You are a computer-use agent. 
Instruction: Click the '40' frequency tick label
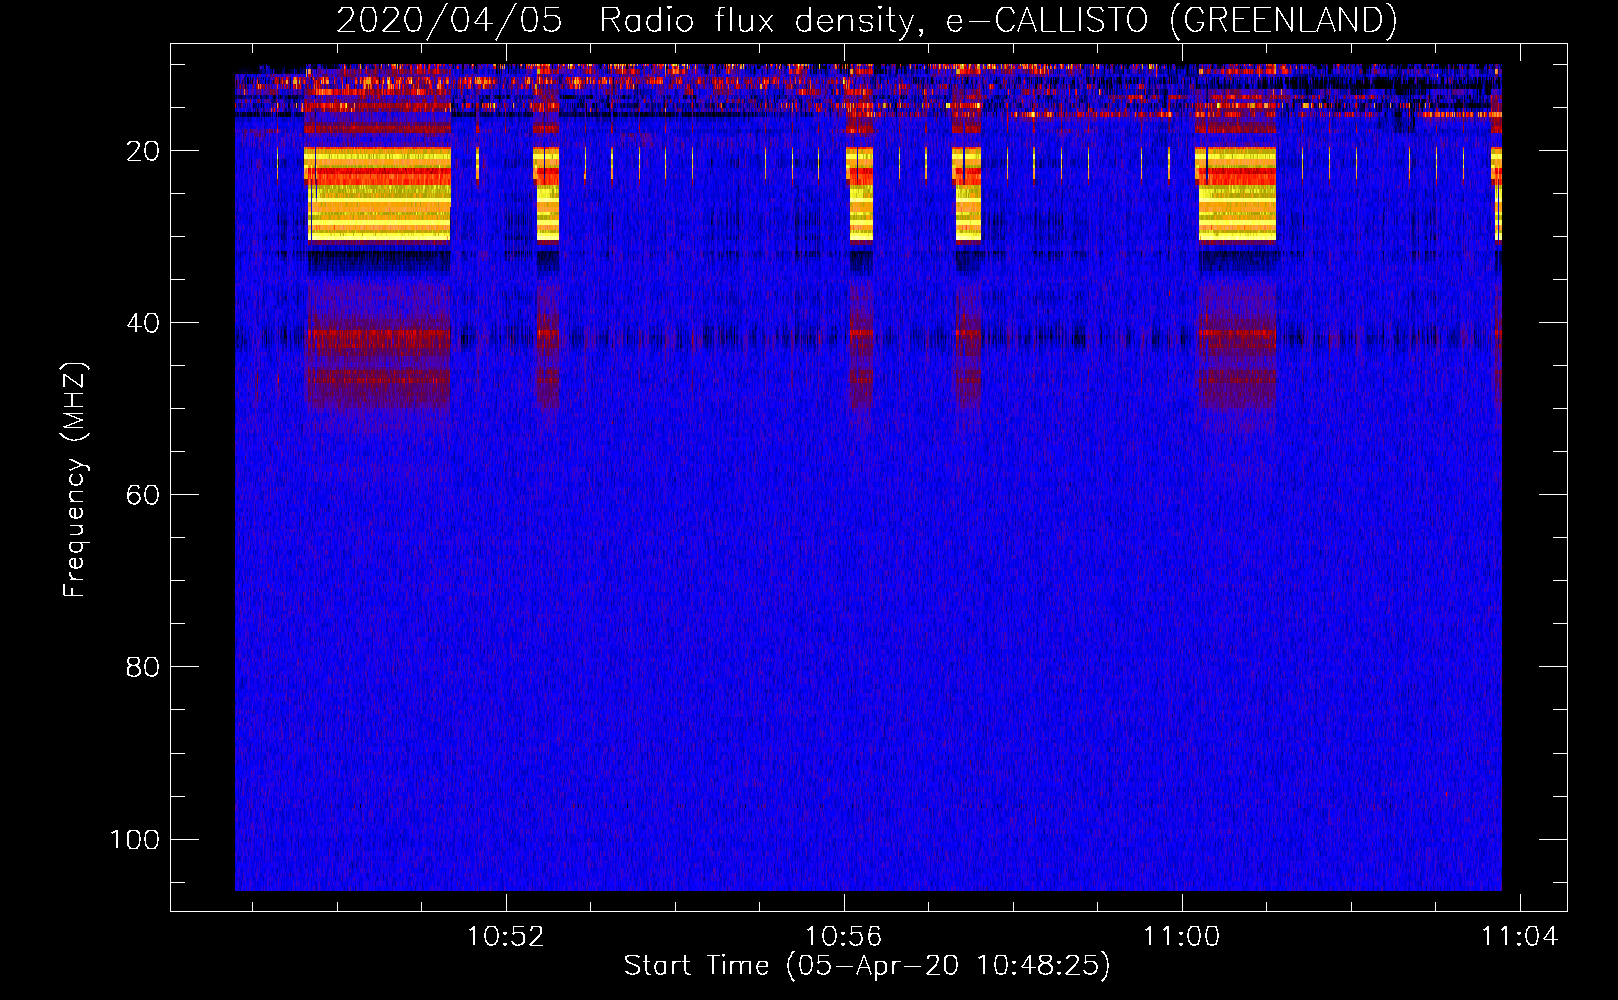[x=143, y=323]
